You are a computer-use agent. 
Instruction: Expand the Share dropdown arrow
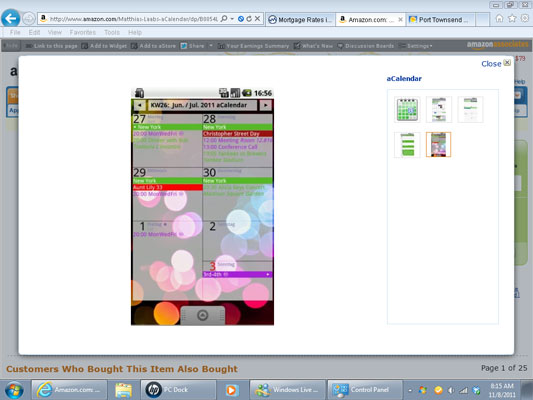pos(211,46)
